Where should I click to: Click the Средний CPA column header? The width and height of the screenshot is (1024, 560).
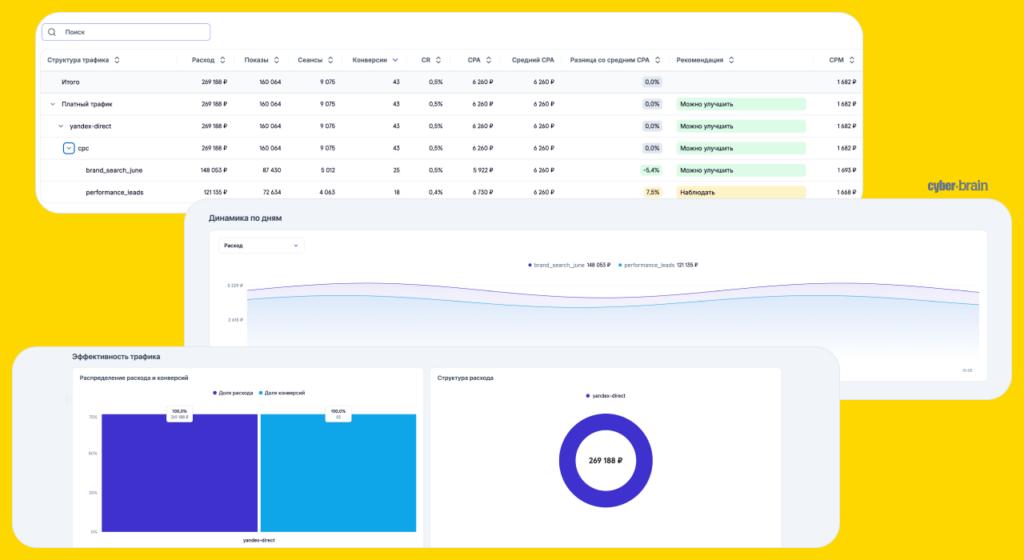(x=533, y=60)
